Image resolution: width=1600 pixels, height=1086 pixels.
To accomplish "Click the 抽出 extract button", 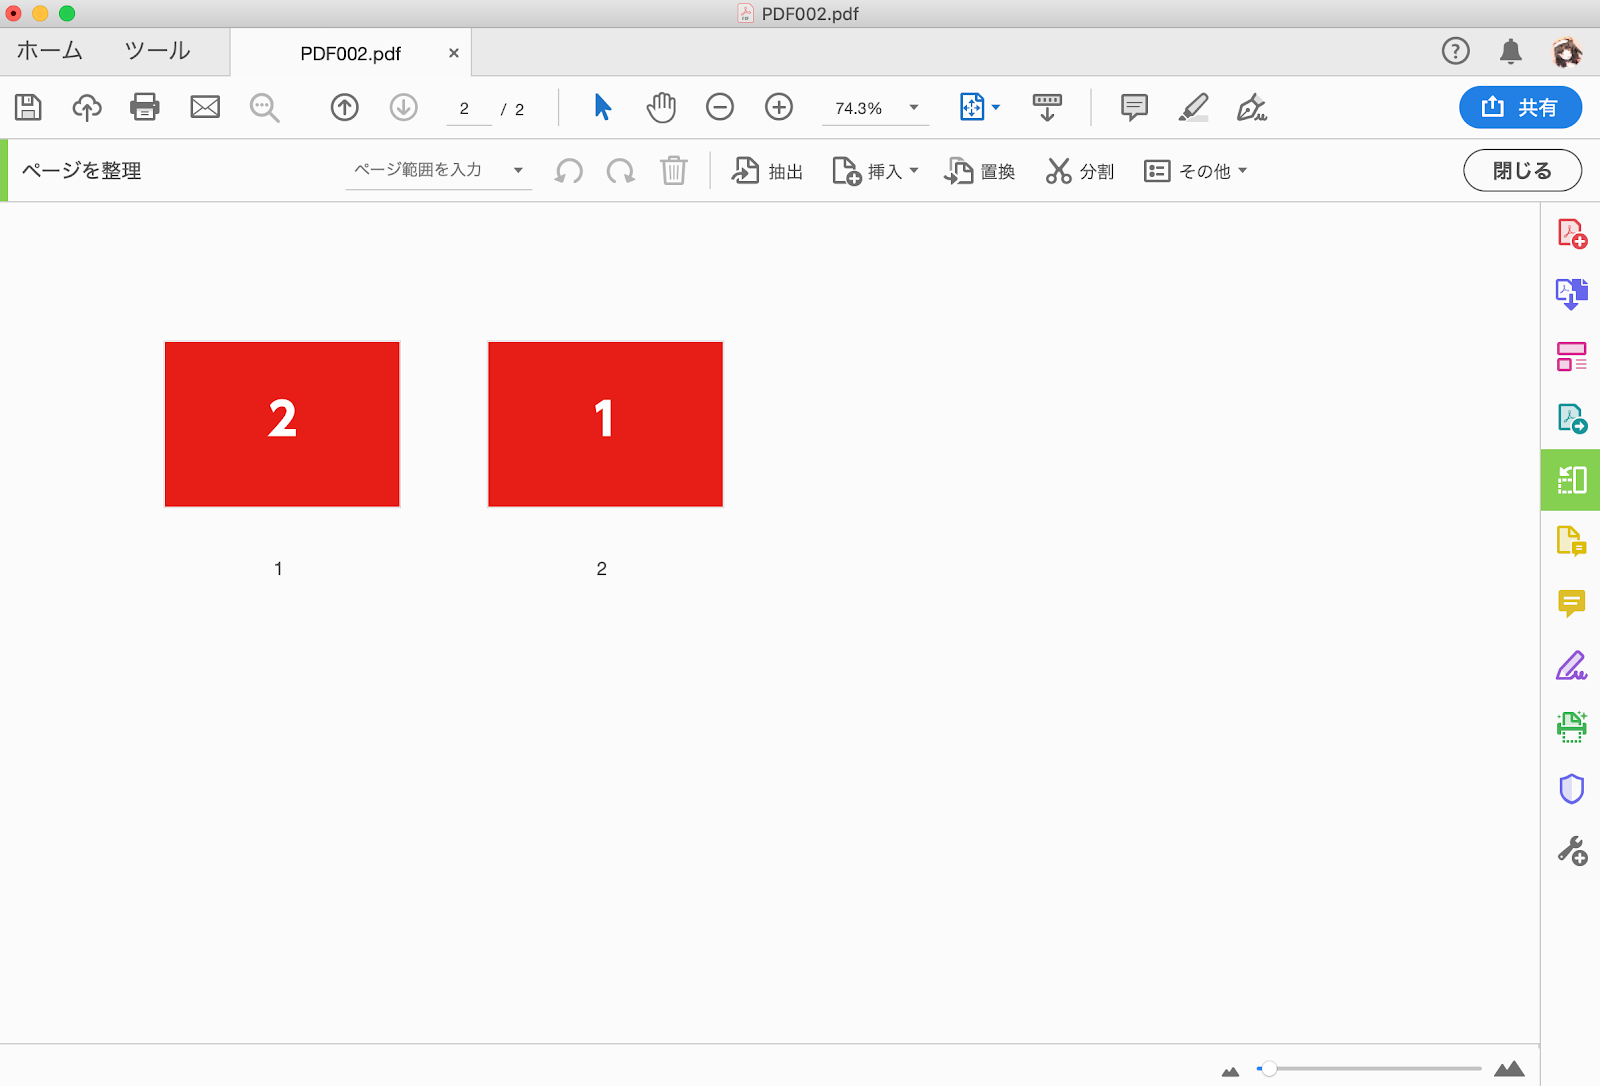I will 767,171.
